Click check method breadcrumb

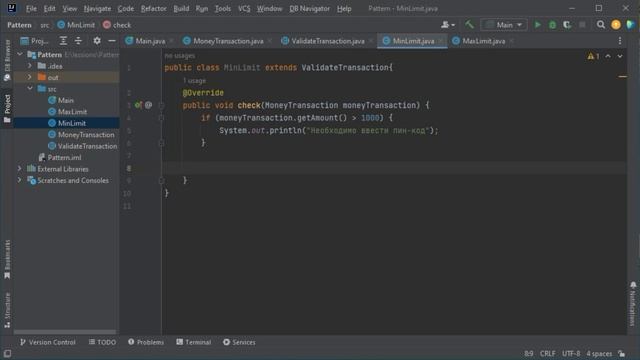click(x=117, y=25)
